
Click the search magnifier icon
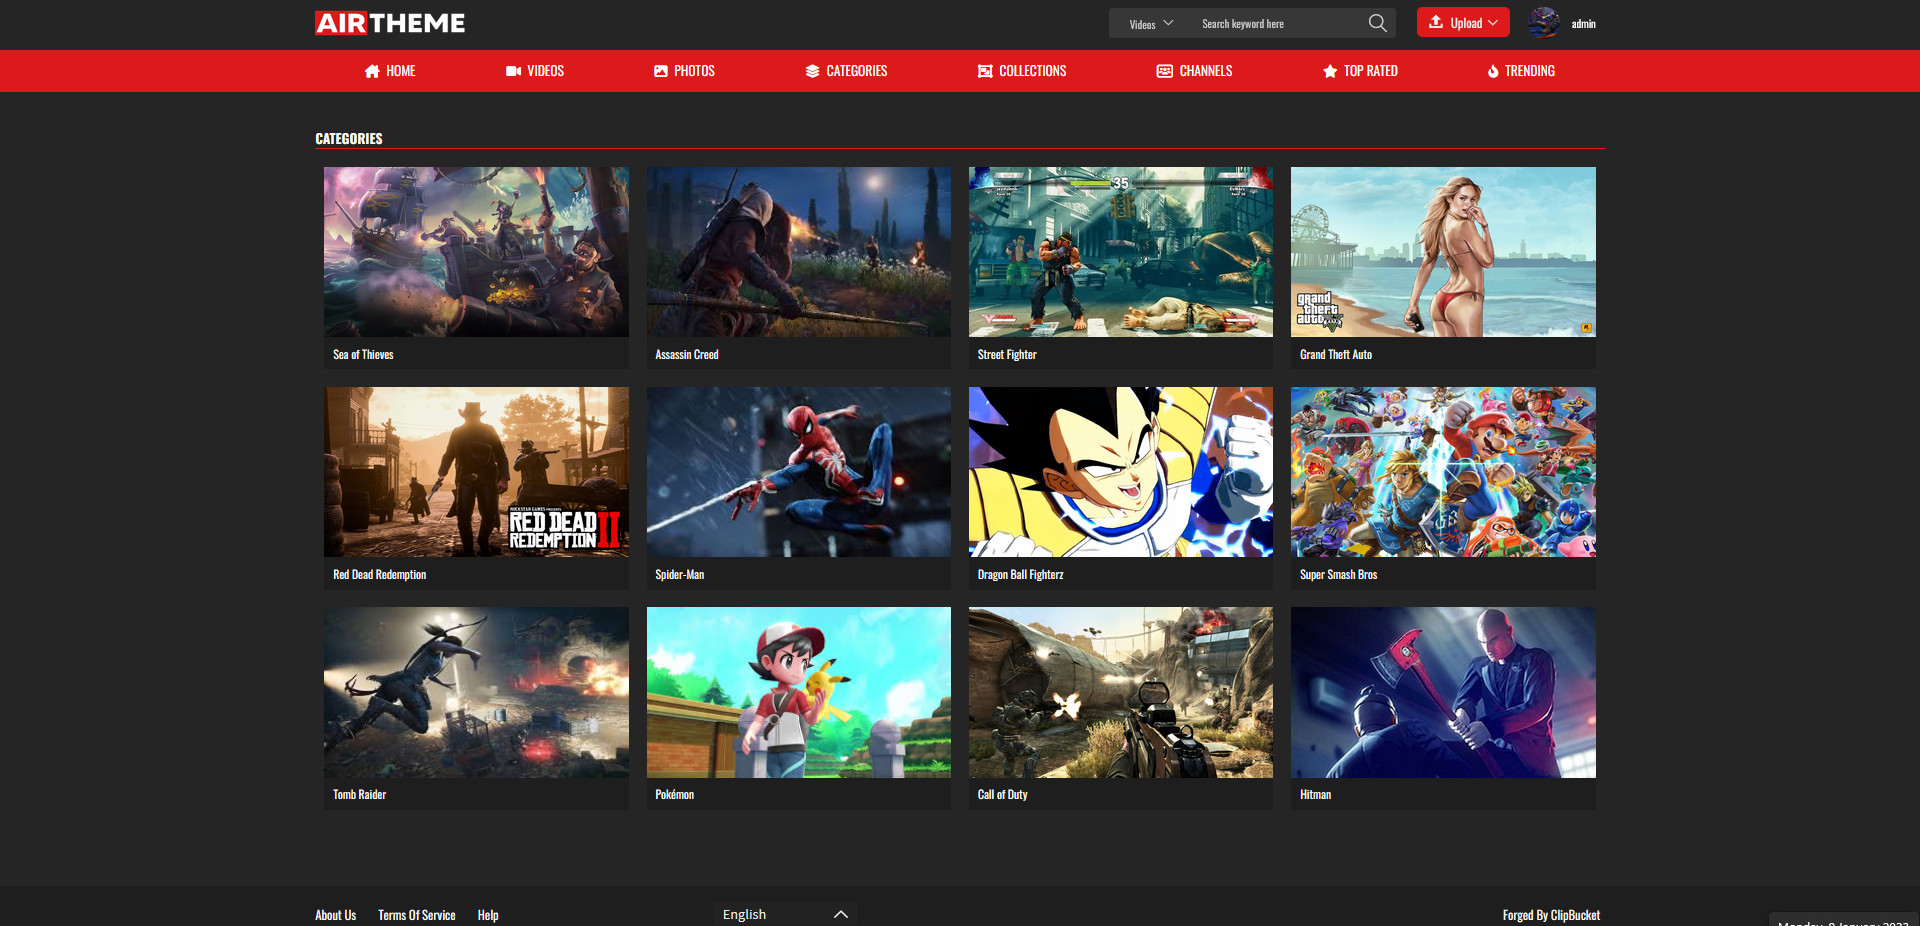coord(1377,23)
